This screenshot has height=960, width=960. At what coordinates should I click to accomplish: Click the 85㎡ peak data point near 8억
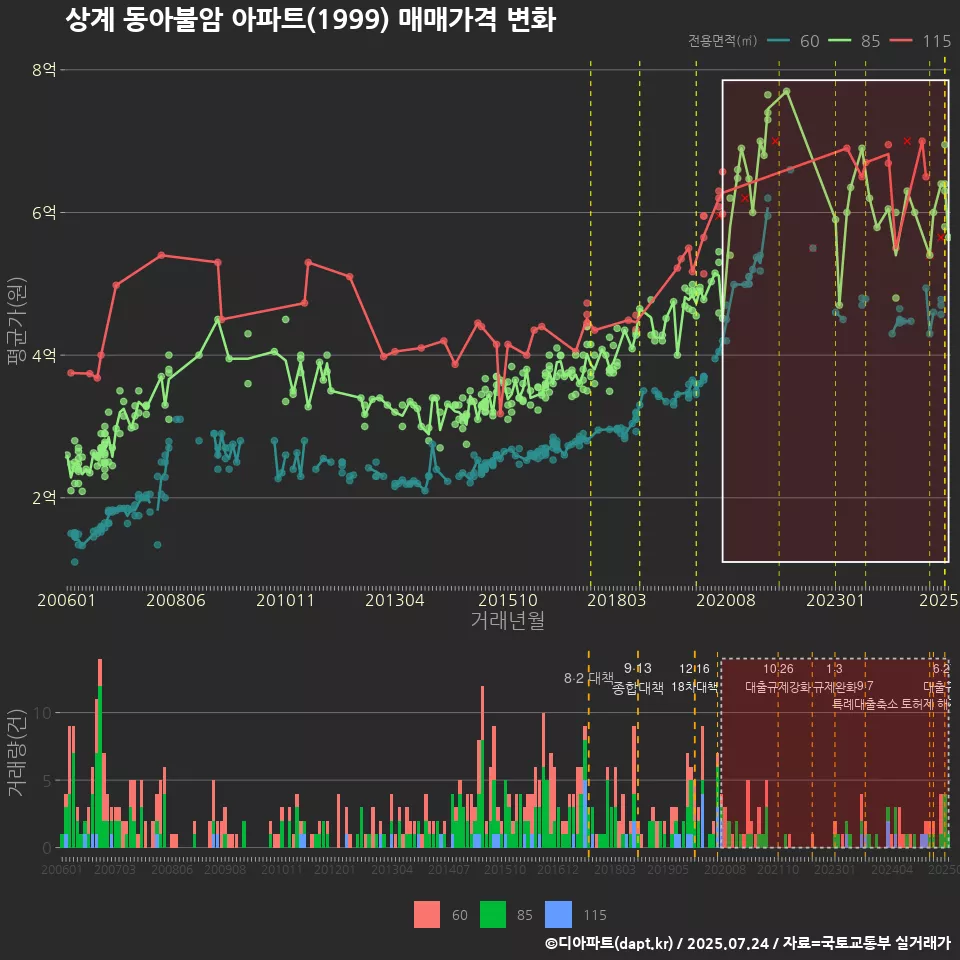pos(787,91)
